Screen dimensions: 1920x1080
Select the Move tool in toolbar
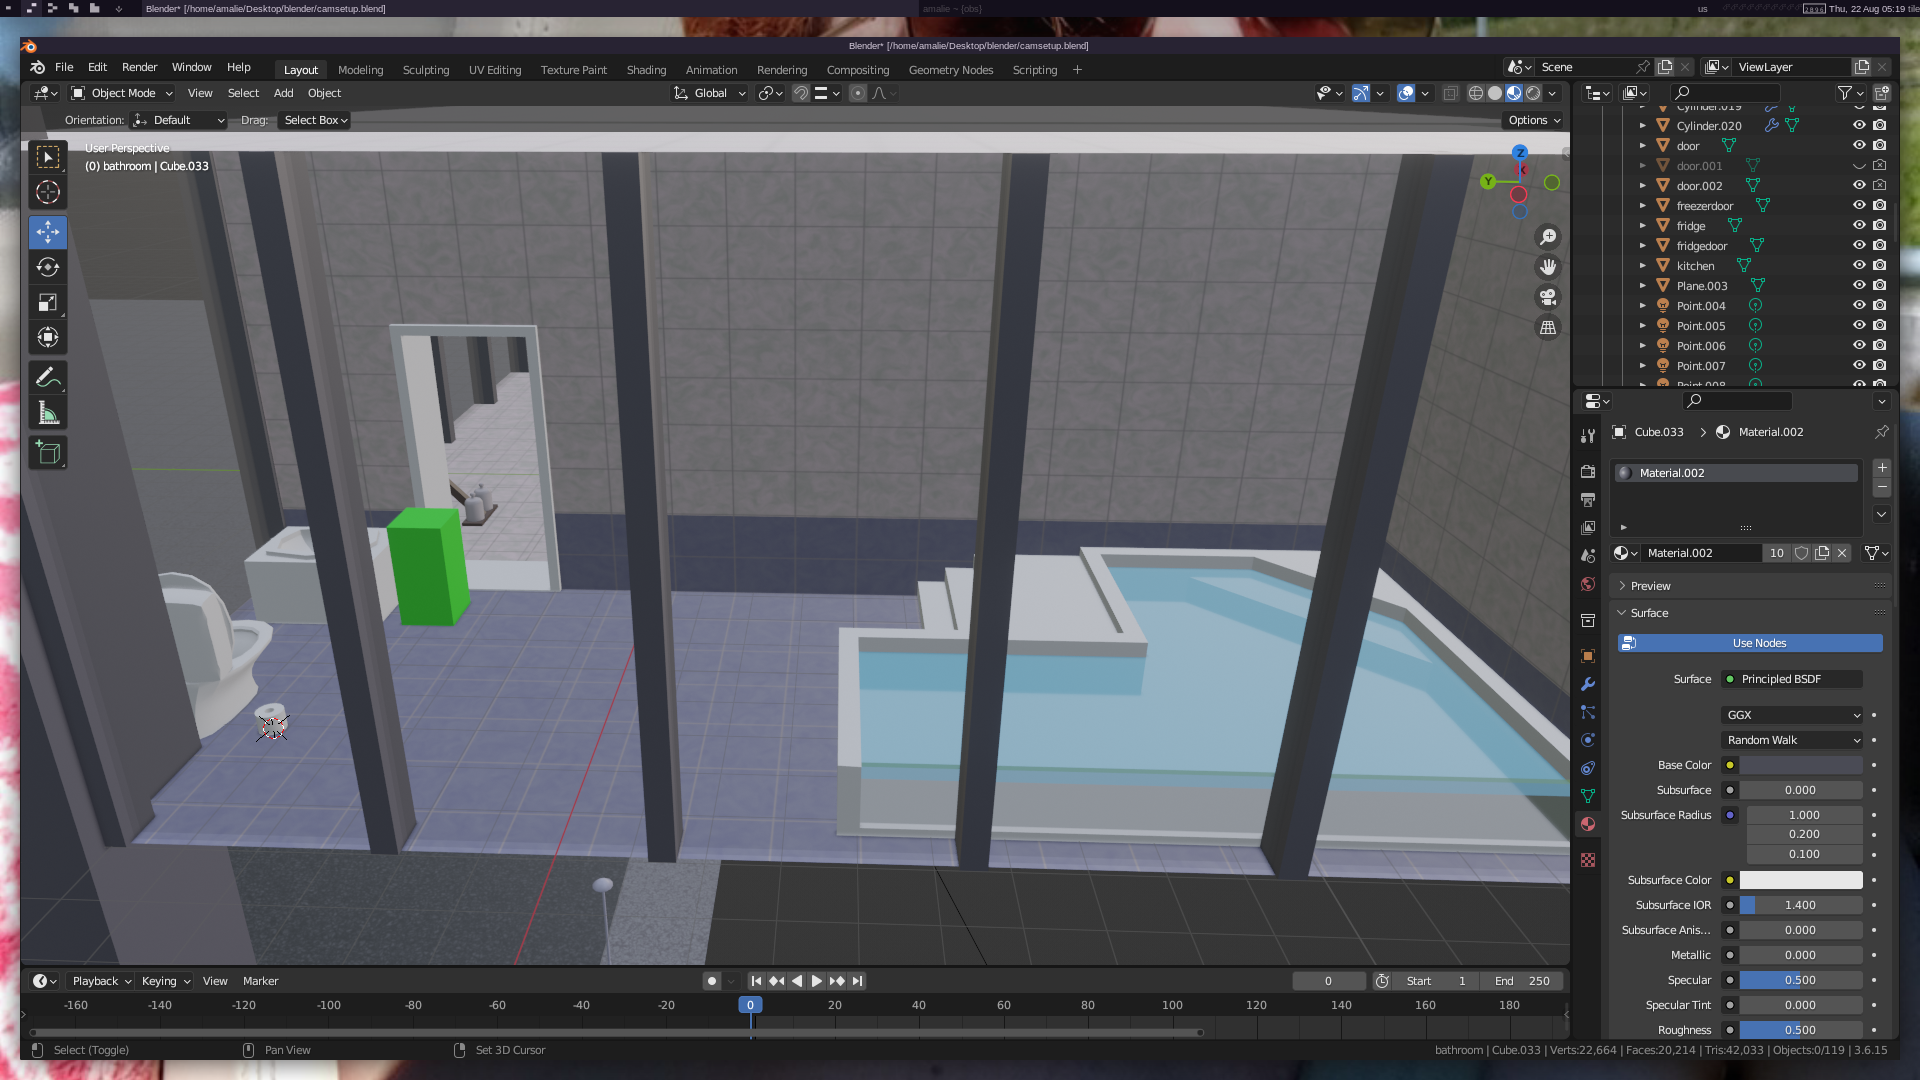pyautogui.click(x=47, y=232)
